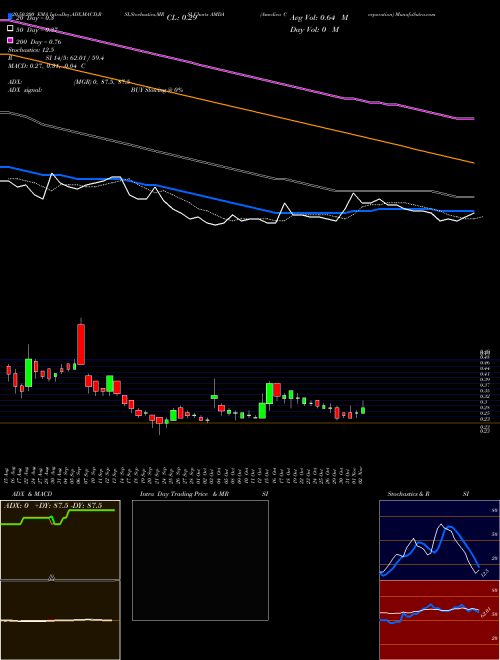This screenshot has height=660, width=500.
Task: Click the "62.01" value label on RSI line
Action: (485, 610)
